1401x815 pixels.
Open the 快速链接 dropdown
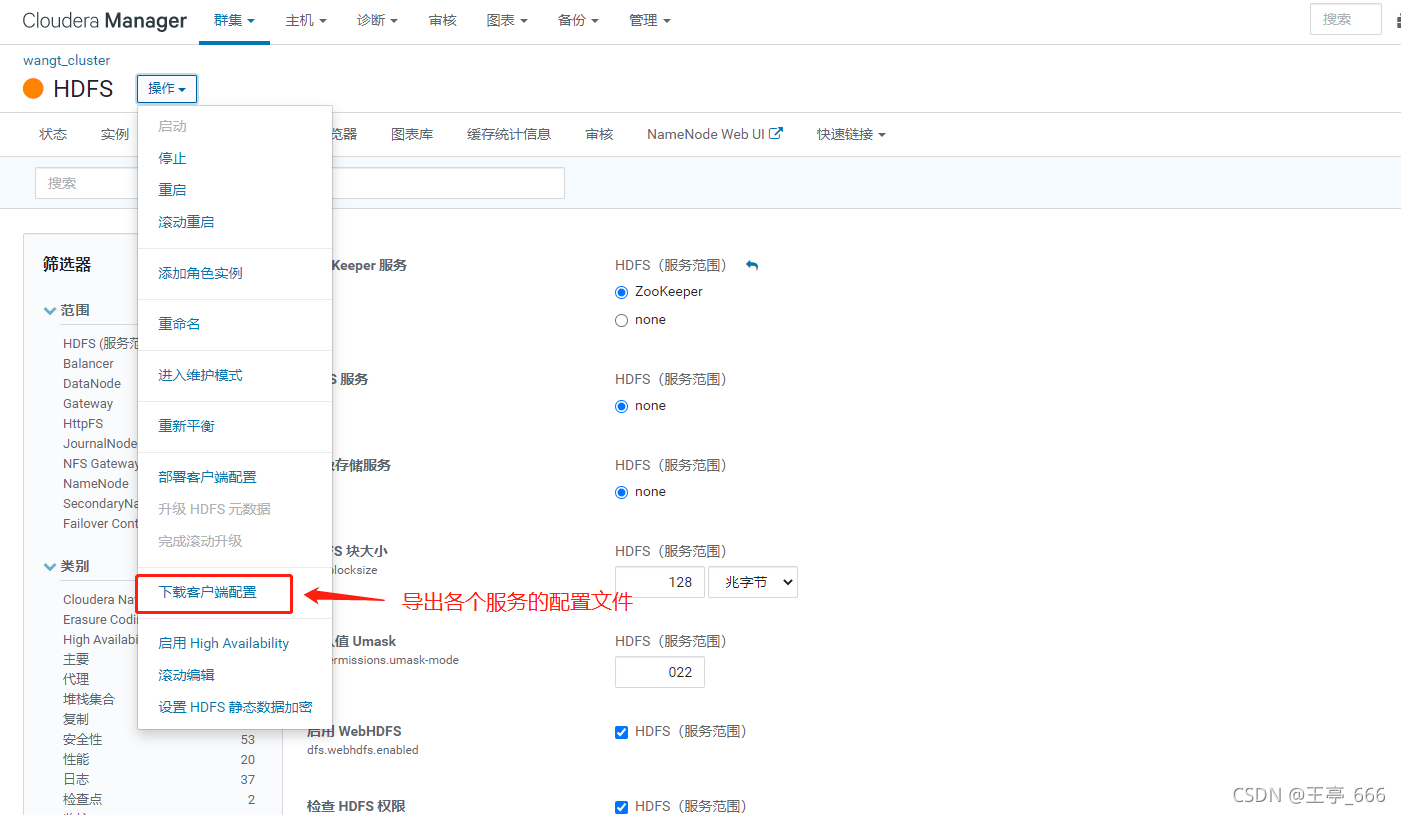[x=849, y=133]
